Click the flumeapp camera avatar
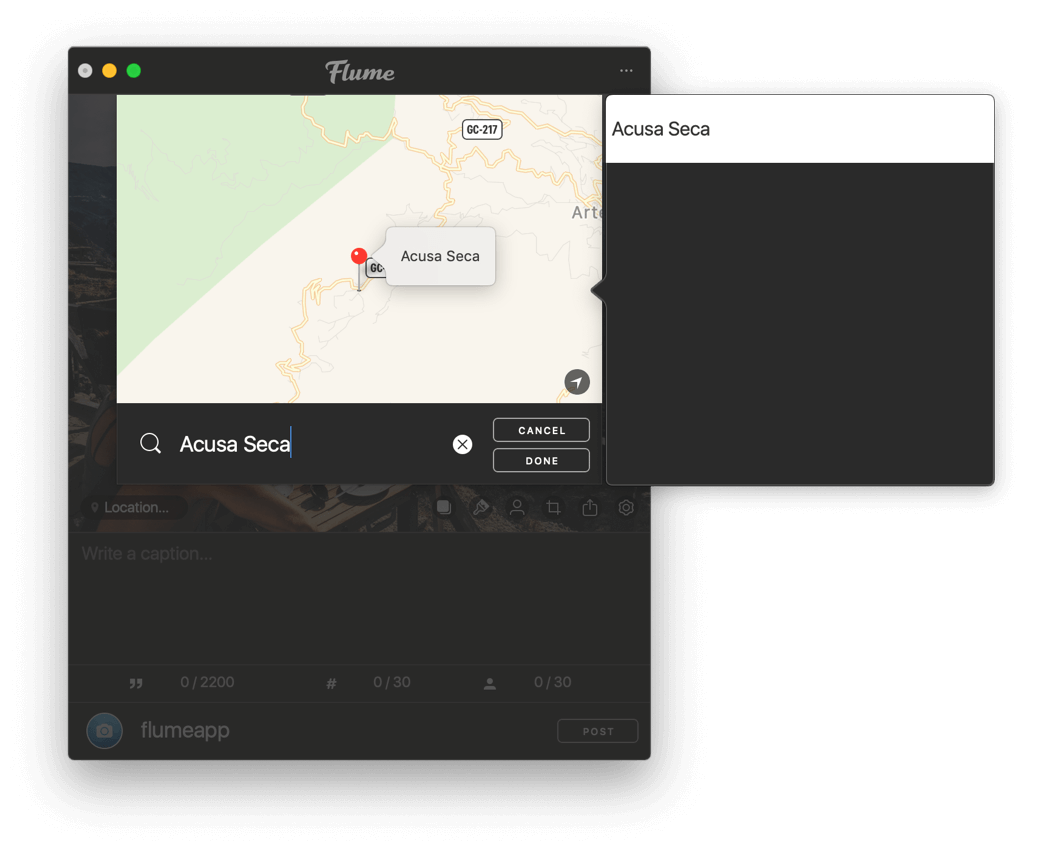Image resolution: width=1038 pixels, height=850 pixels. tap(105, 731)
